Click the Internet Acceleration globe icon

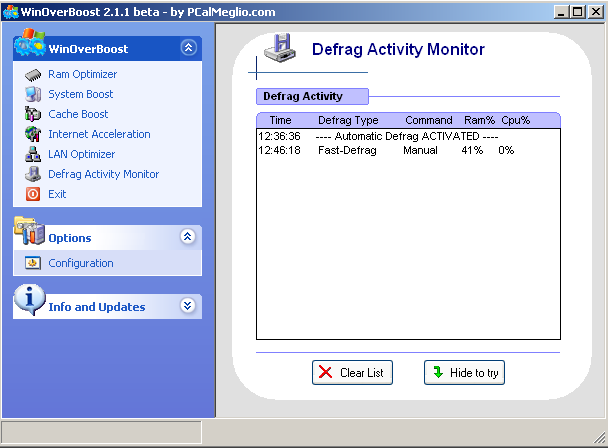(33, 134)
